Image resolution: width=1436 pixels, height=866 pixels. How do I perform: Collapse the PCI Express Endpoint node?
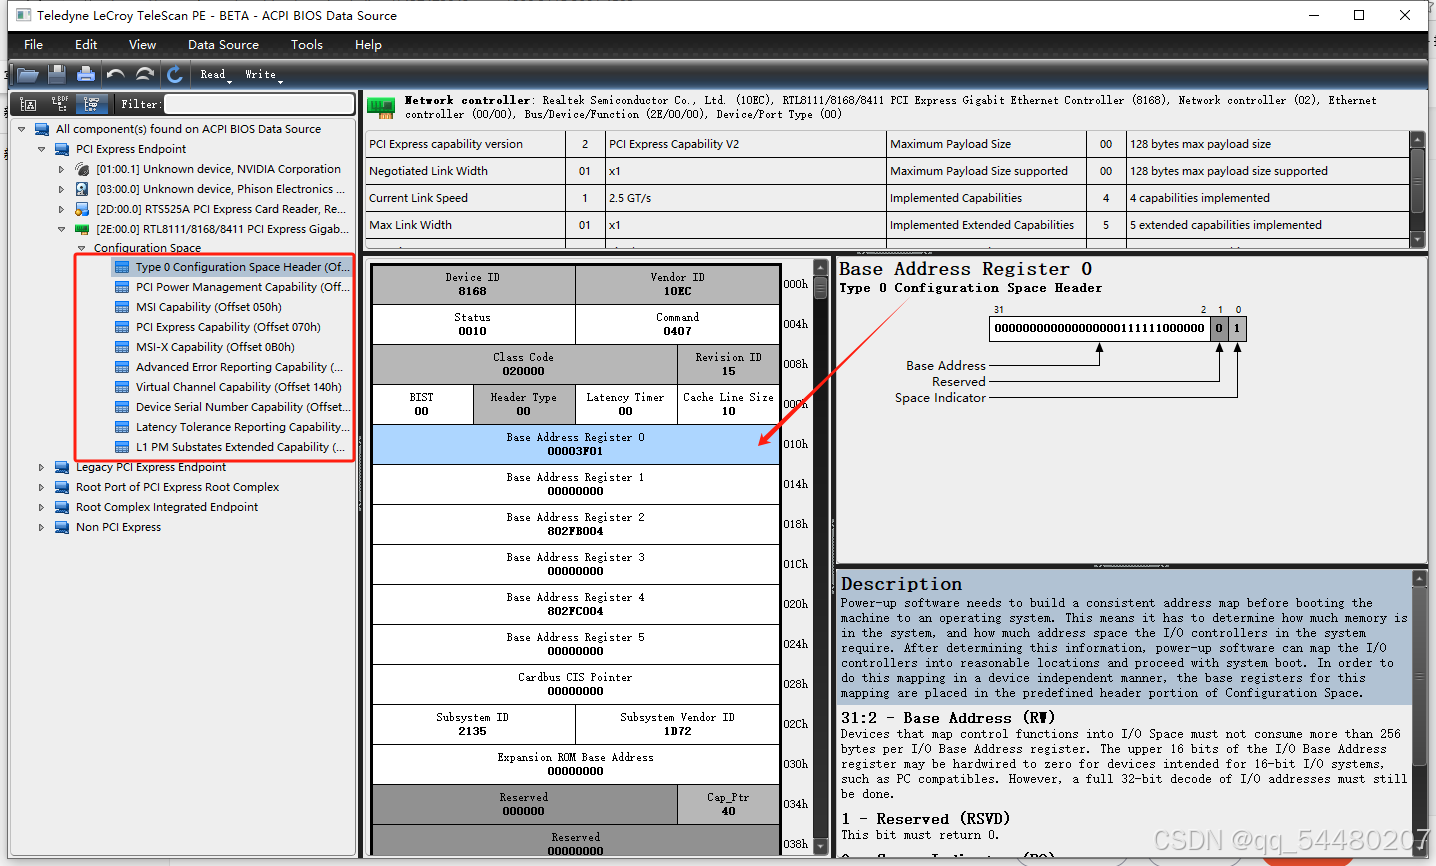coord(42,149)
